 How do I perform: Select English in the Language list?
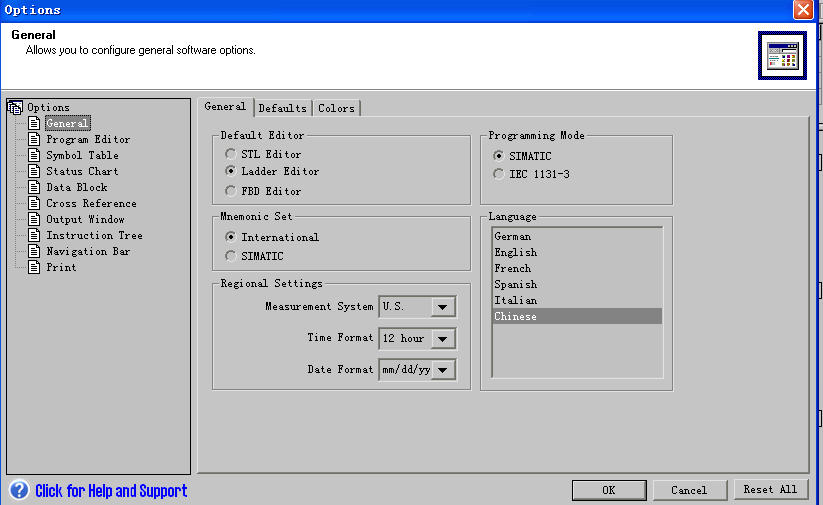[516, 253]
